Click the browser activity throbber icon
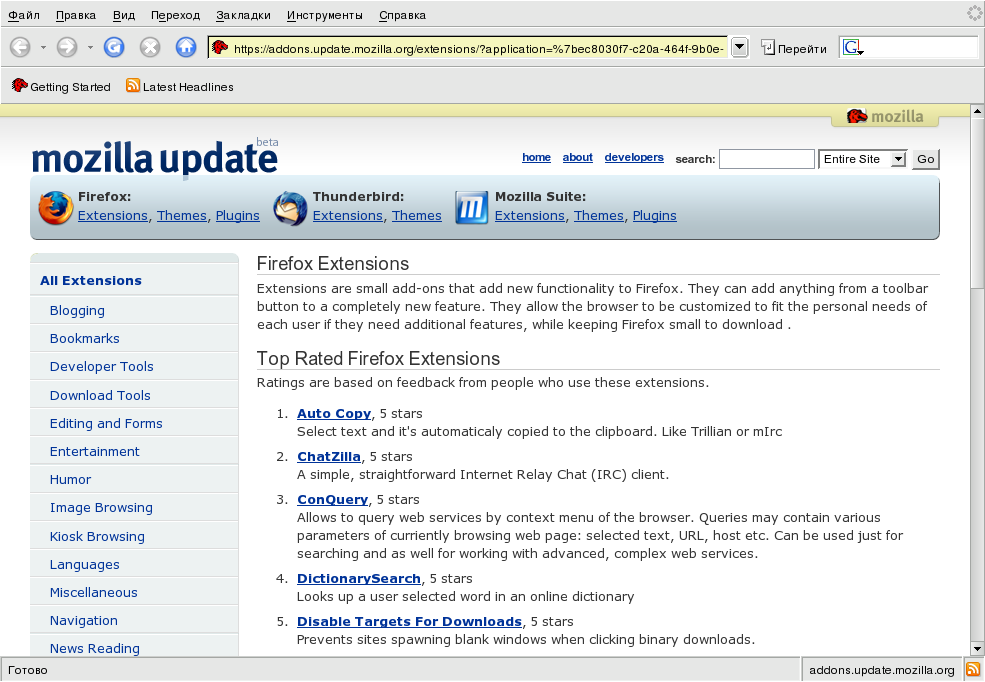 click(x=975, y=13)
